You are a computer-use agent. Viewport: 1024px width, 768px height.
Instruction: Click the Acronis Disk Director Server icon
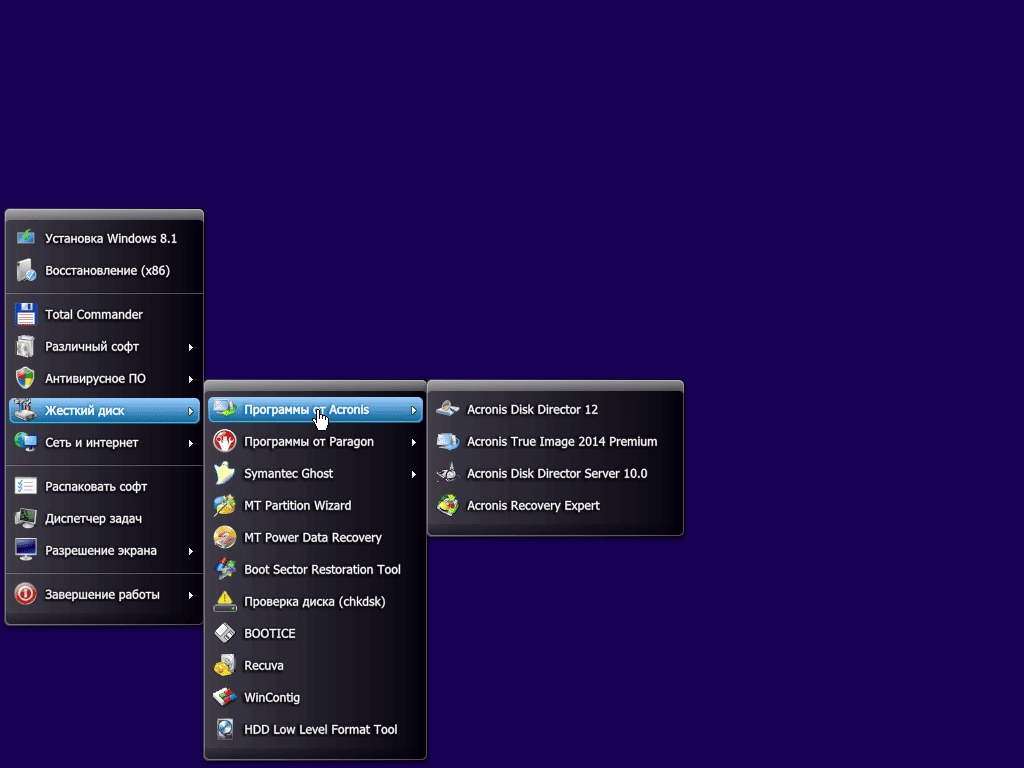(448, 473)
